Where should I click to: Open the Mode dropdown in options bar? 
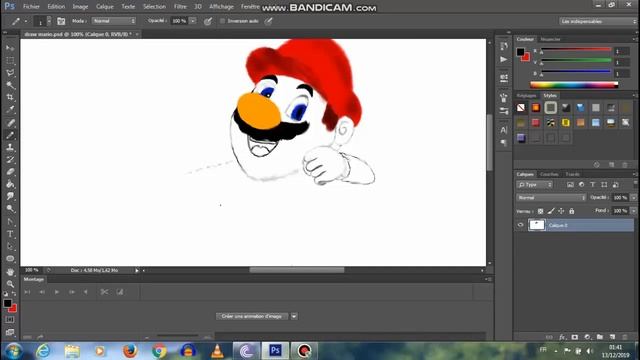[113, 21]
